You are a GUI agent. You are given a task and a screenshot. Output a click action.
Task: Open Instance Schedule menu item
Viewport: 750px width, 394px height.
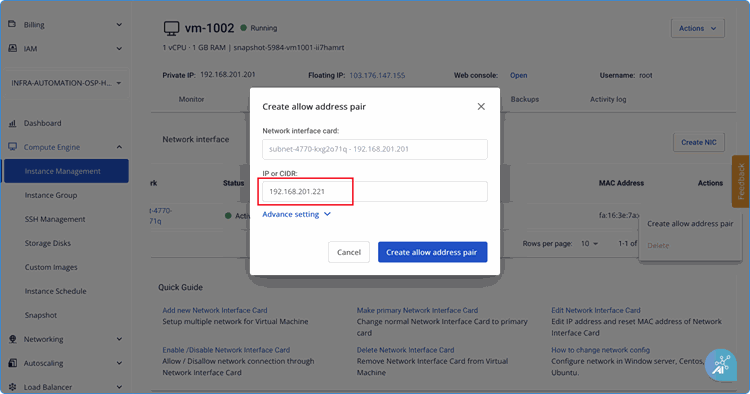(x=55, y=291)
